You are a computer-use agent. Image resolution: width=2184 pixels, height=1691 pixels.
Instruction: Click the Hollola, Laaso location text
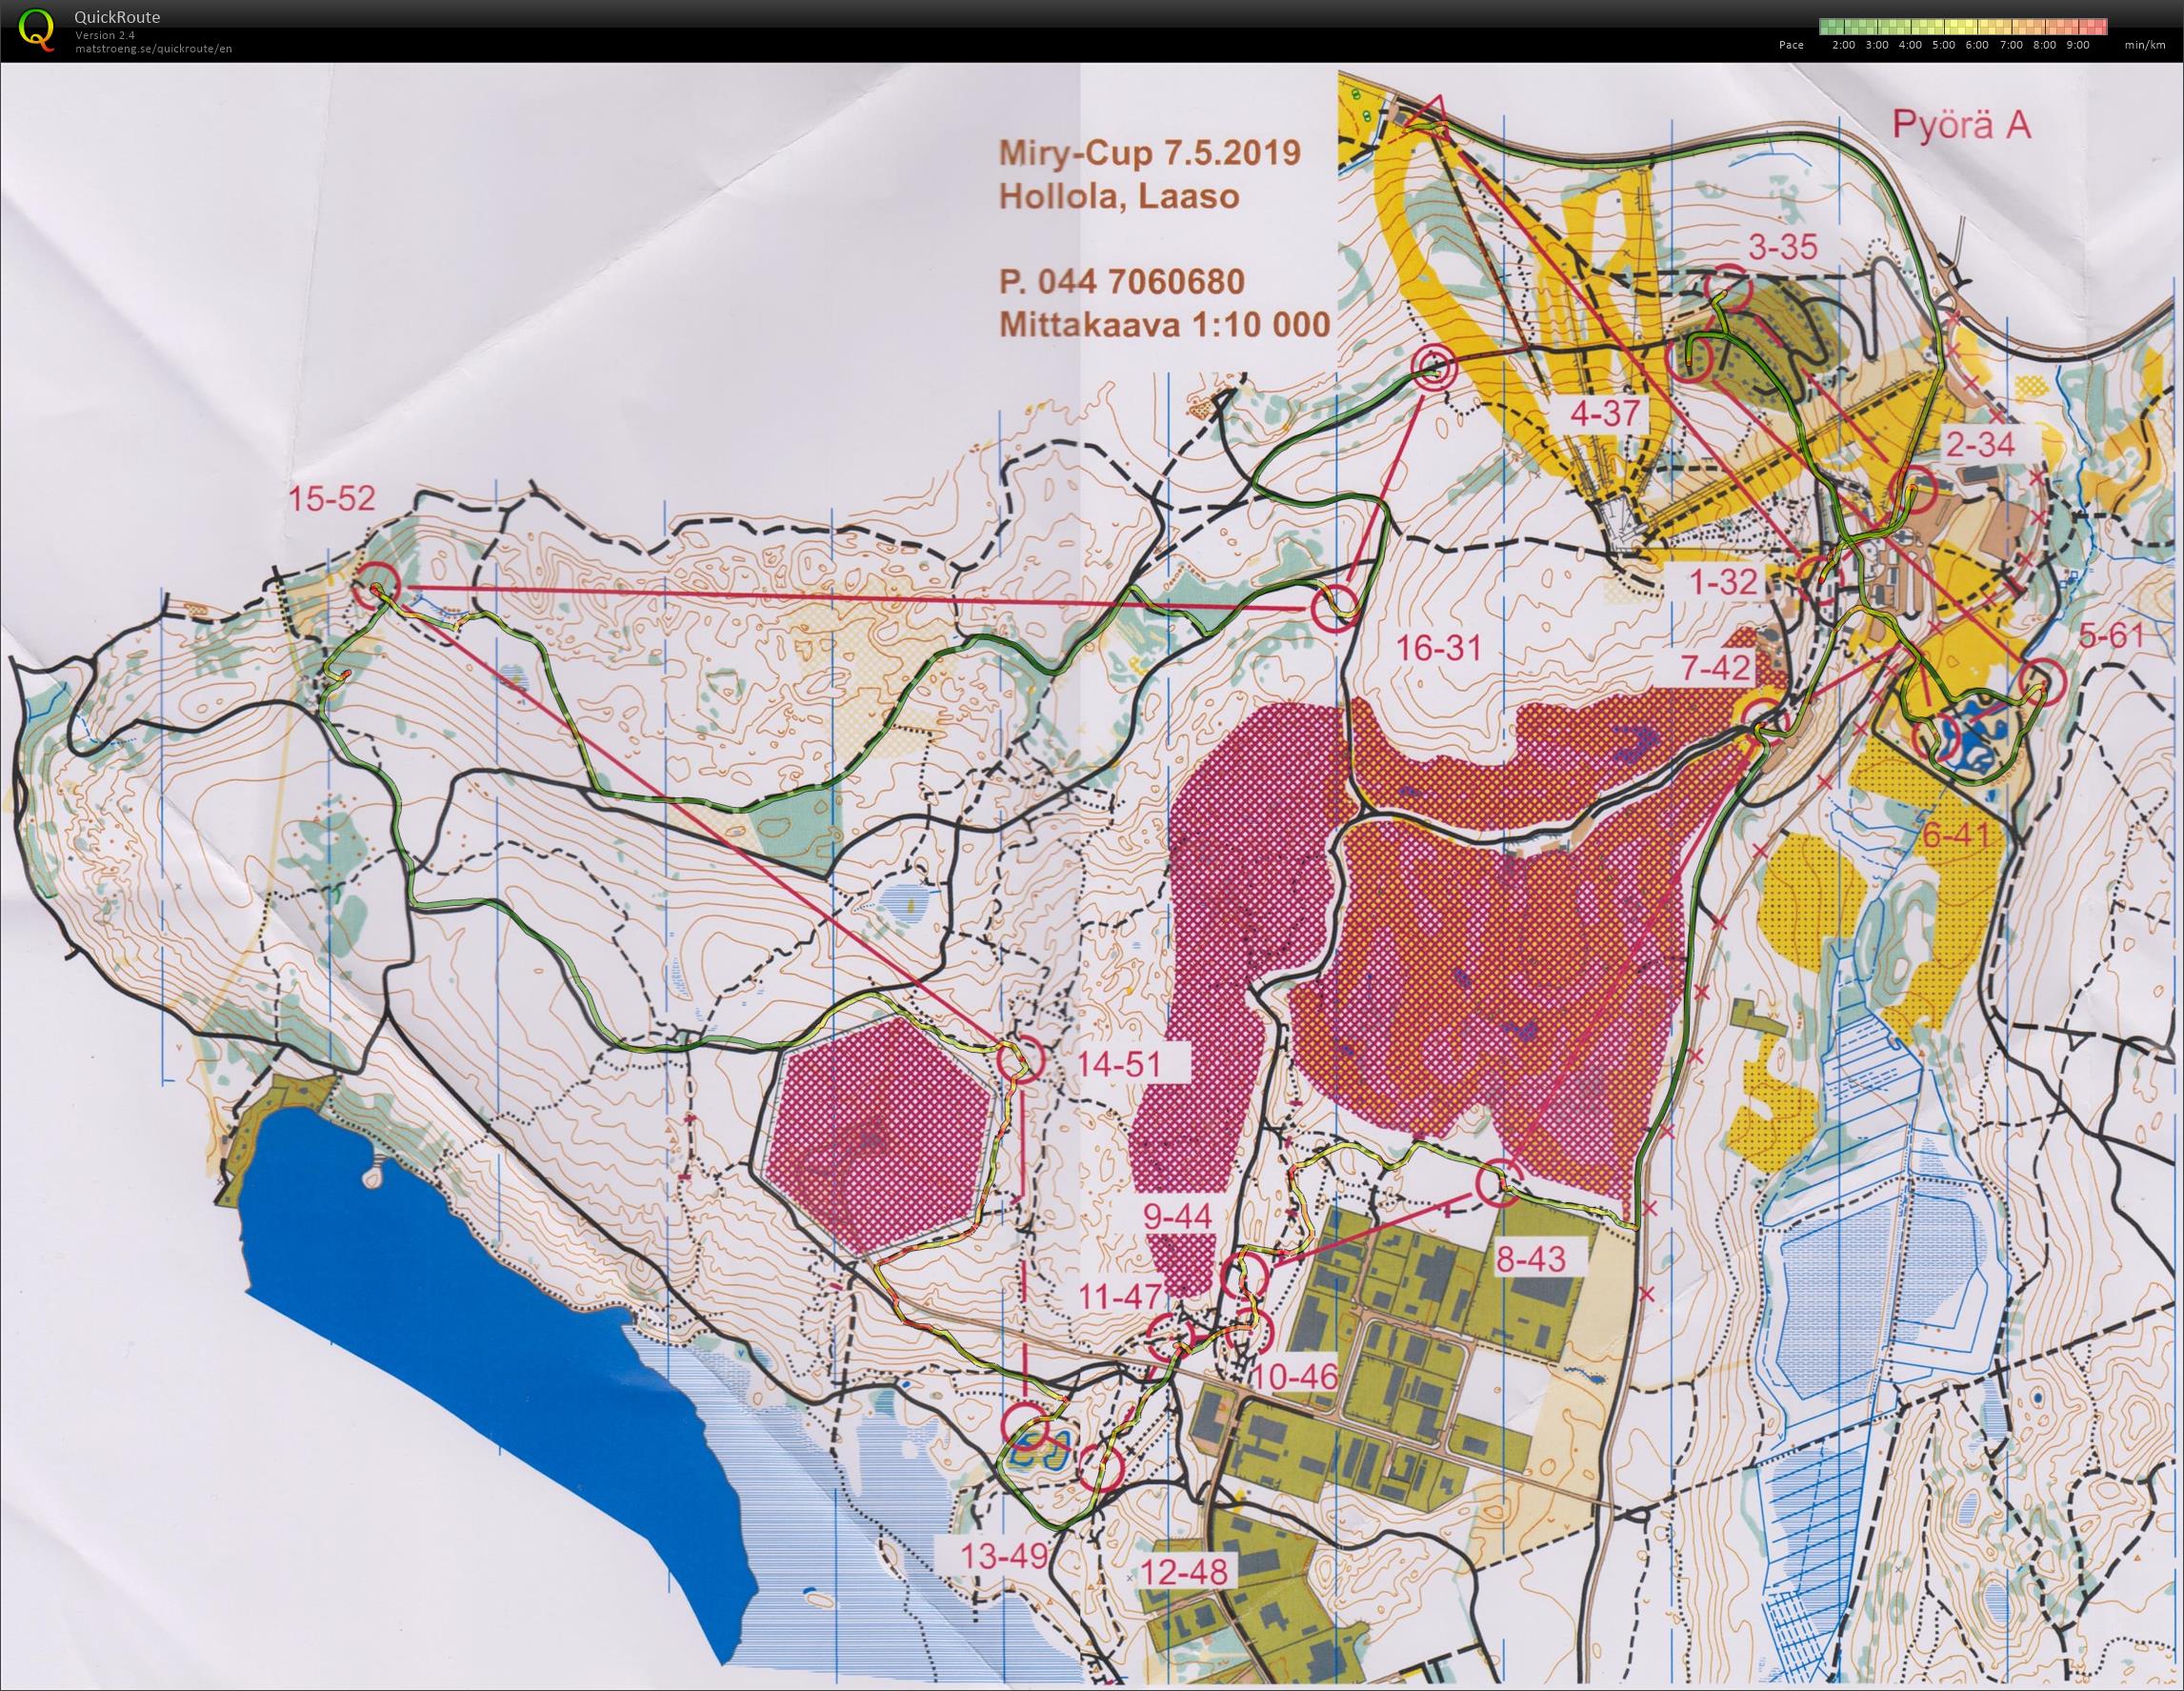pyautogui.click(x=1118, y=196)
